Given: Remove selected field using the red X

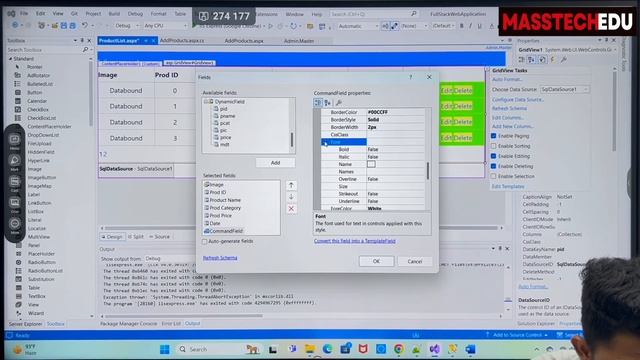Looking at the screenshot, I should 291,209.
